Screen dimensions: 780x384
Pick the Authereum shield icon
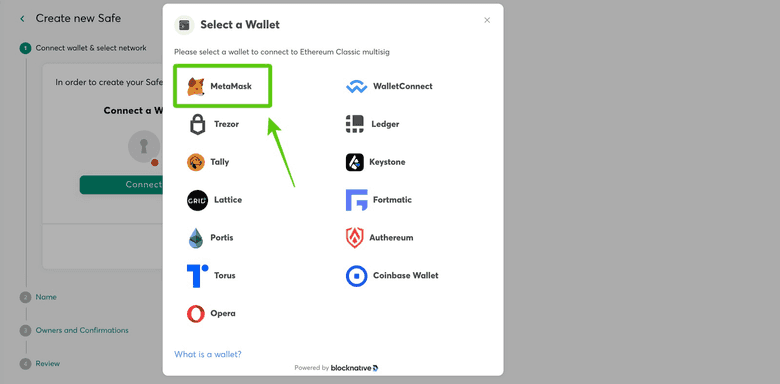coord(355,238)
